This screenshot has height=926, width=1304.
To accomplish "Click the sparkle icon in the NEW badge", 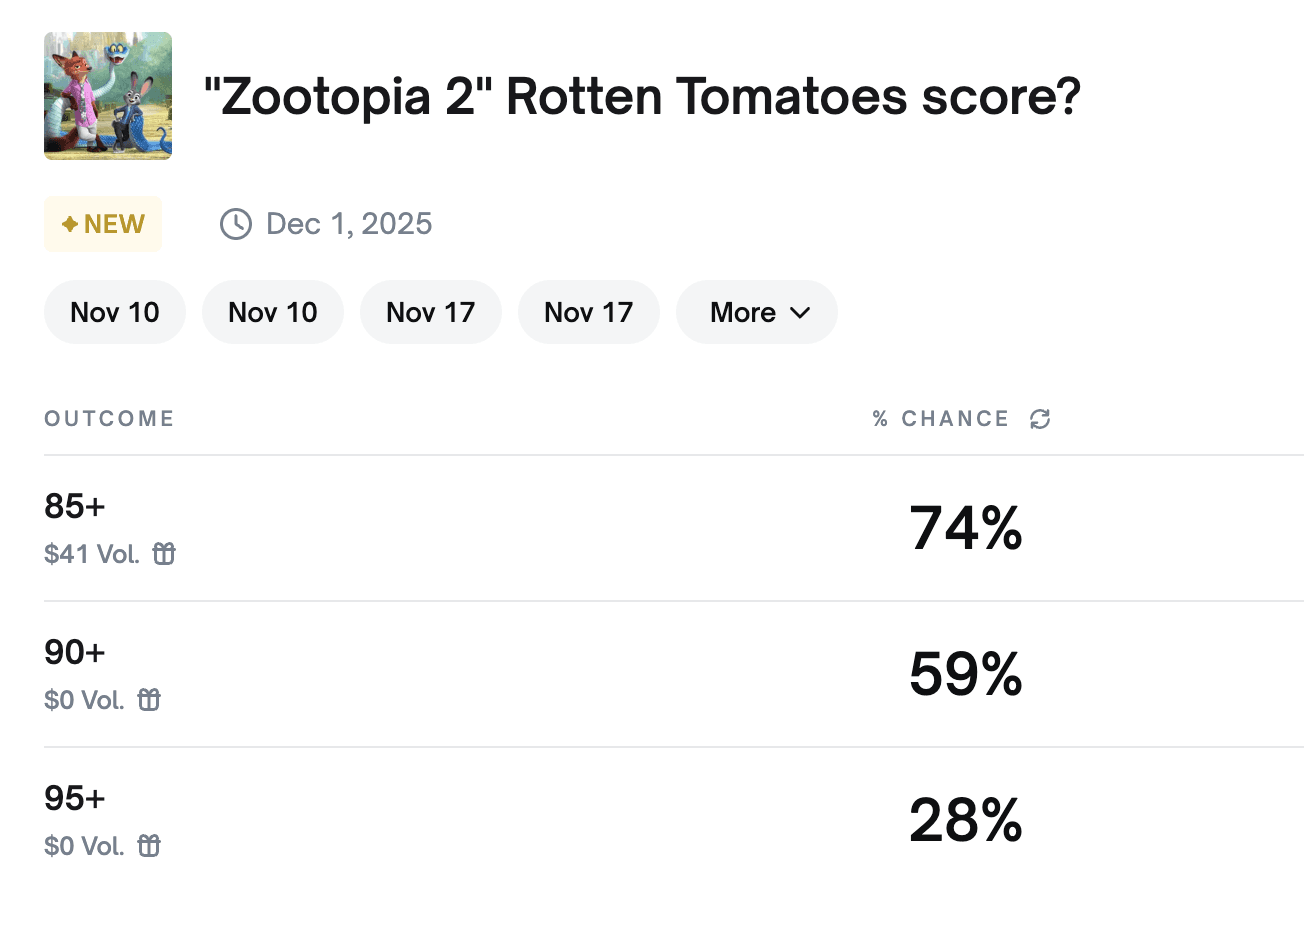I will [x=70, y=224].
